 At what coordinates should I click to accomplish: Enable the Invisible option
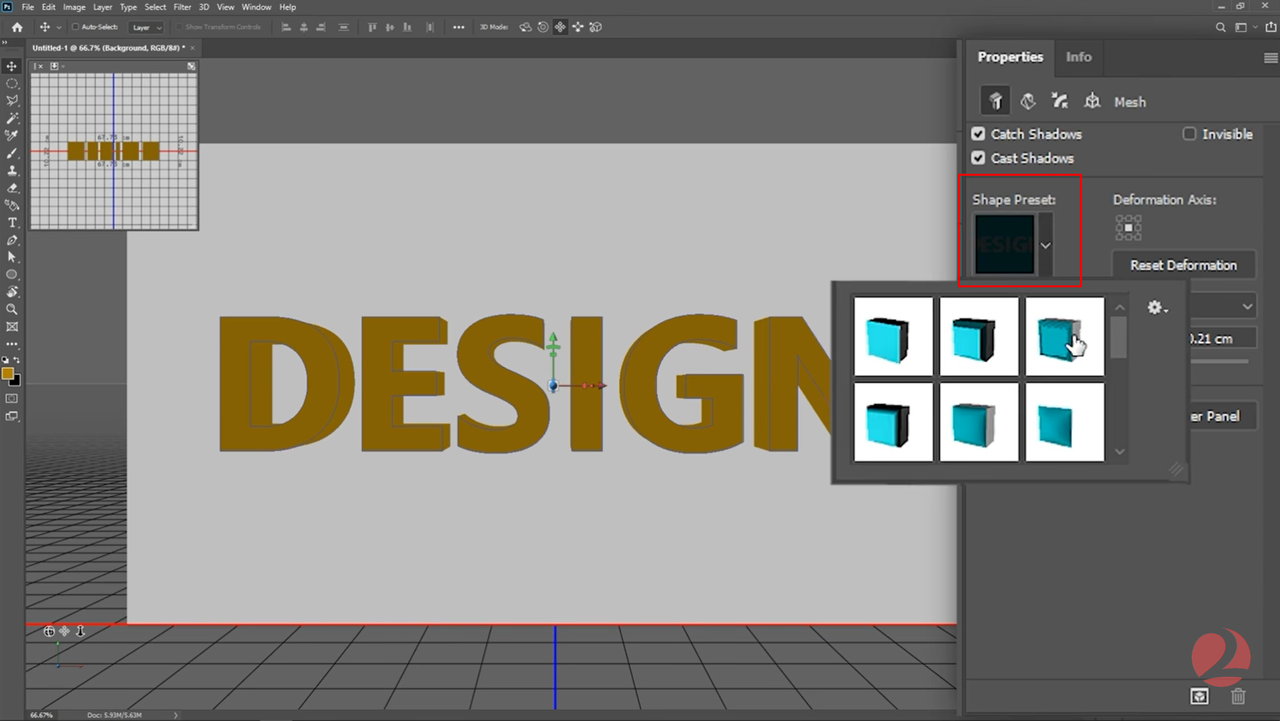(x=1189, y=133)
